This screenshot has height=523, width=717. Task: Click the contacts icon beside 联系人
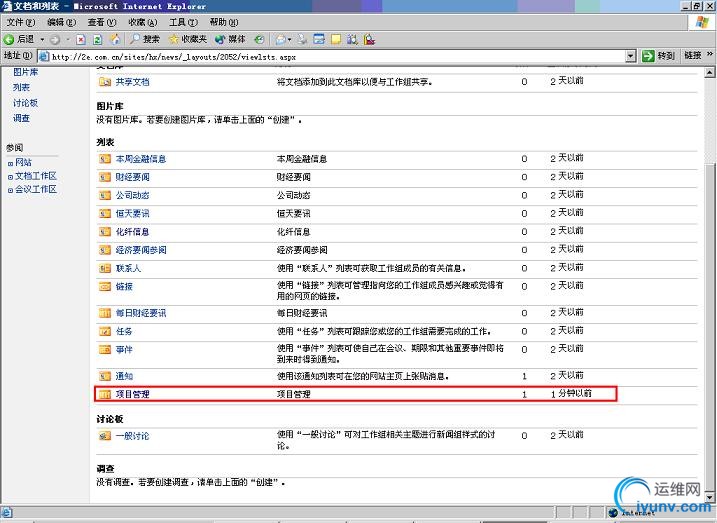105,268
